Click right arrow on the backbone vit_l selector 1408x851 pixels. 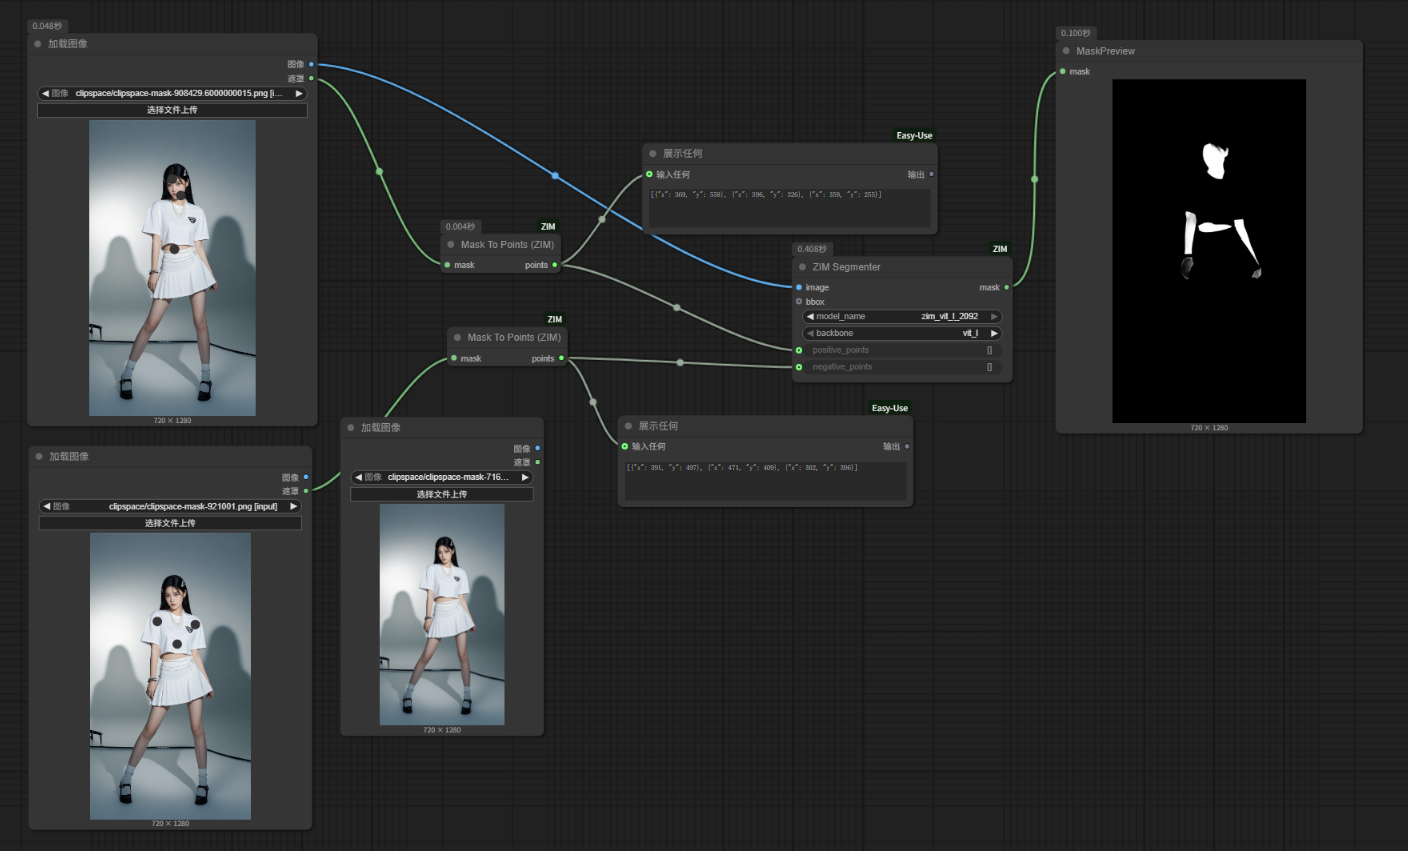(994, 333)
